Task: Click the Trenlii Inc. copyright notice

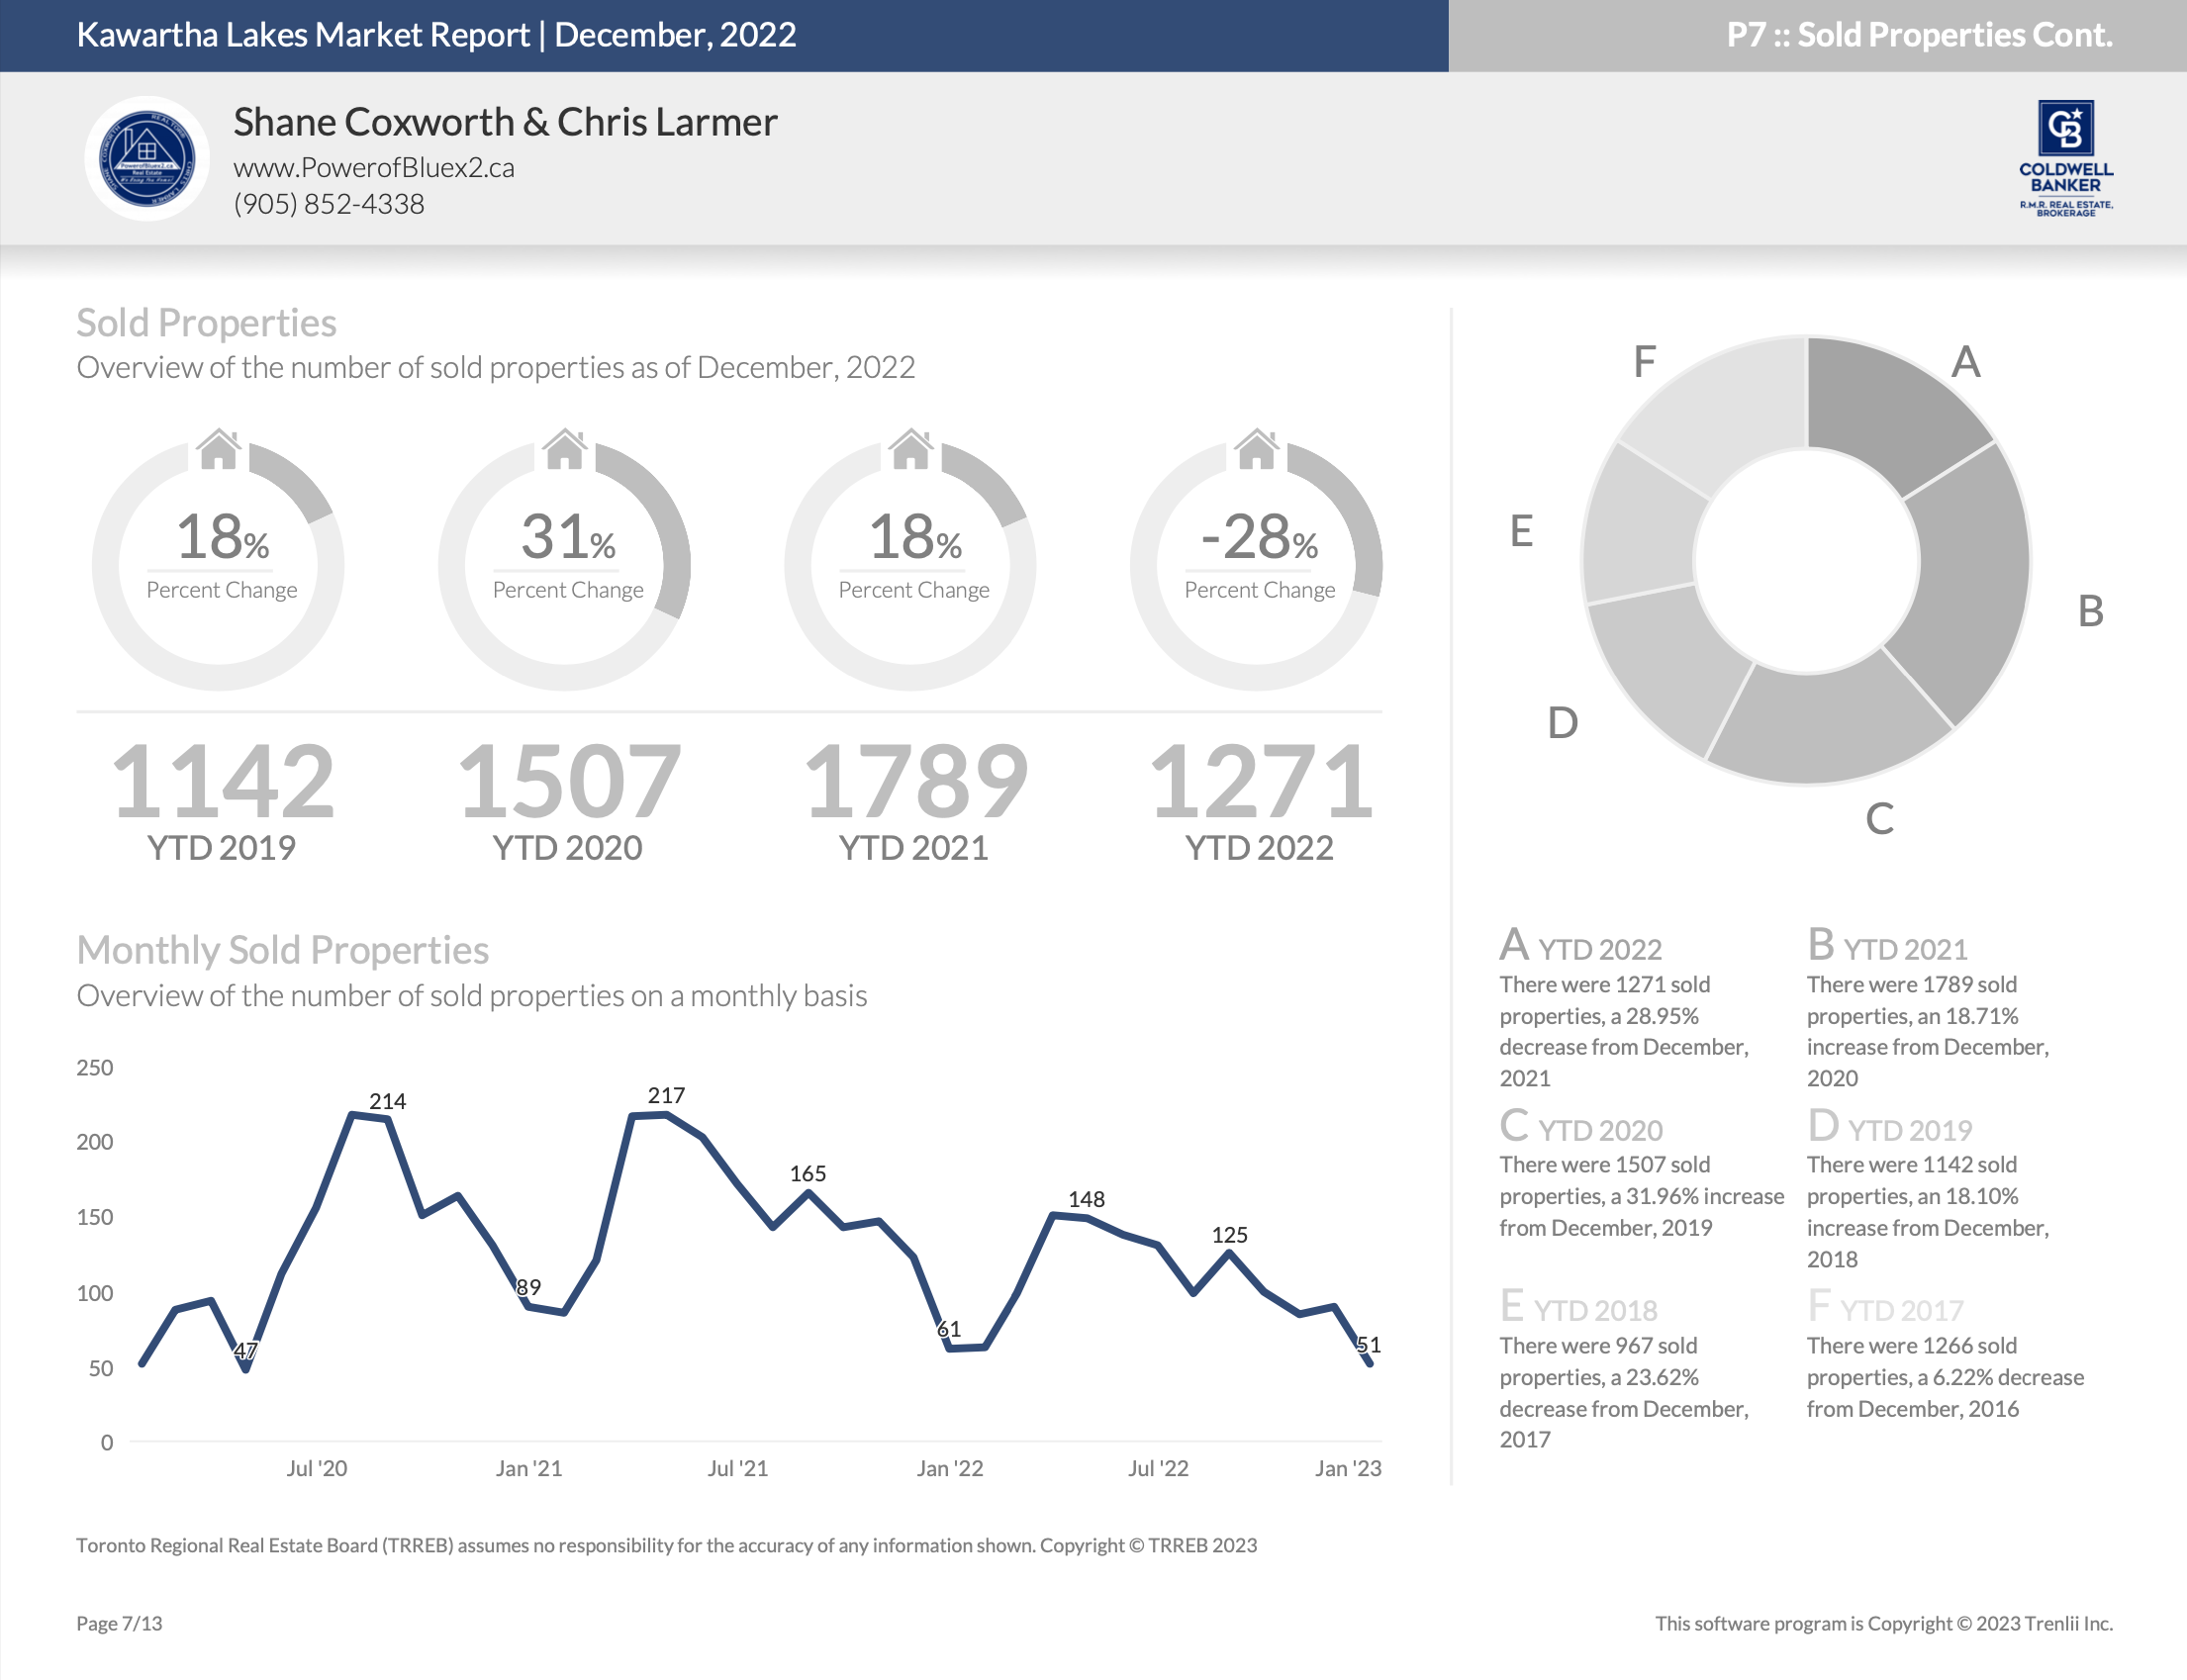Action: click(1884, 1623)
